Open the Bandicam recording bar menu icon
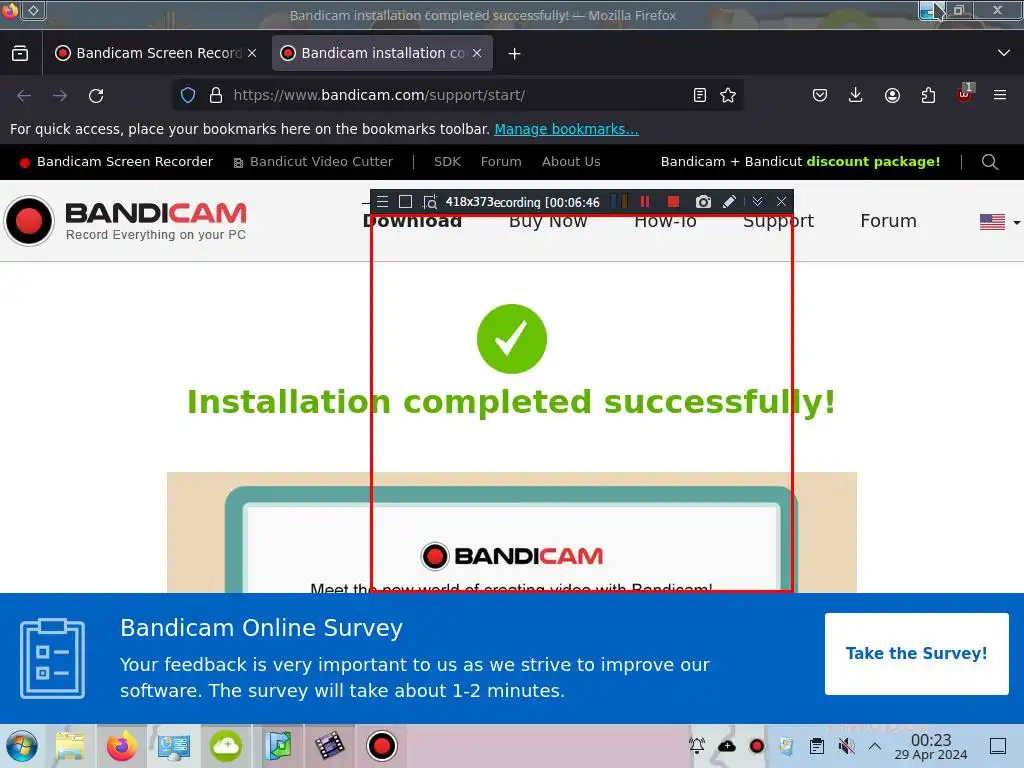The image size is (1024, 768). point(383,202)
